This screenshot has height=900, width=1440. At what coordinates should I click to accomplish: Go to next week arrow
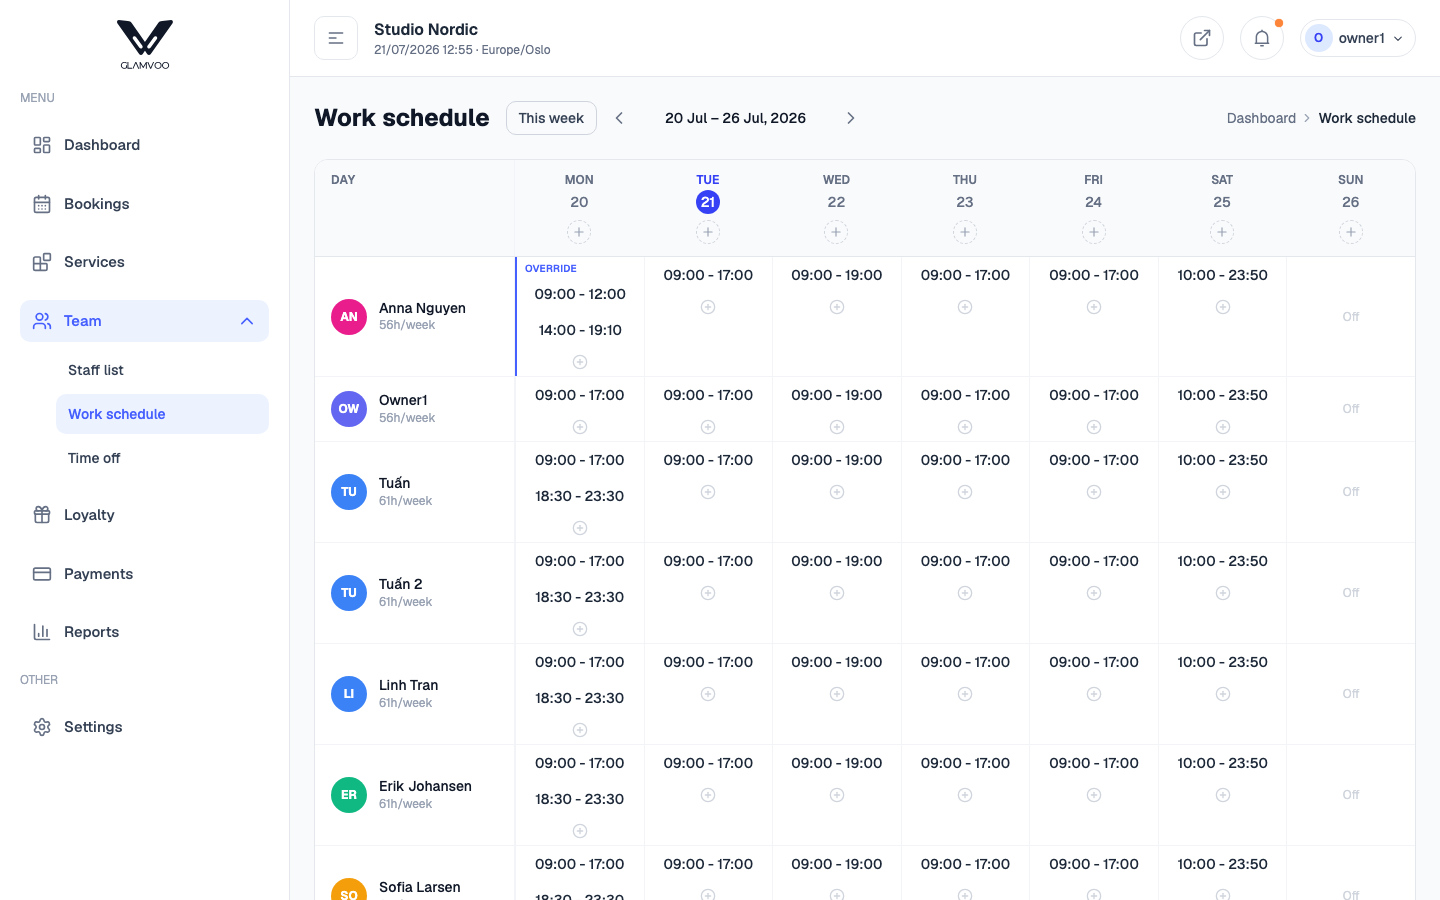(851, 118)
